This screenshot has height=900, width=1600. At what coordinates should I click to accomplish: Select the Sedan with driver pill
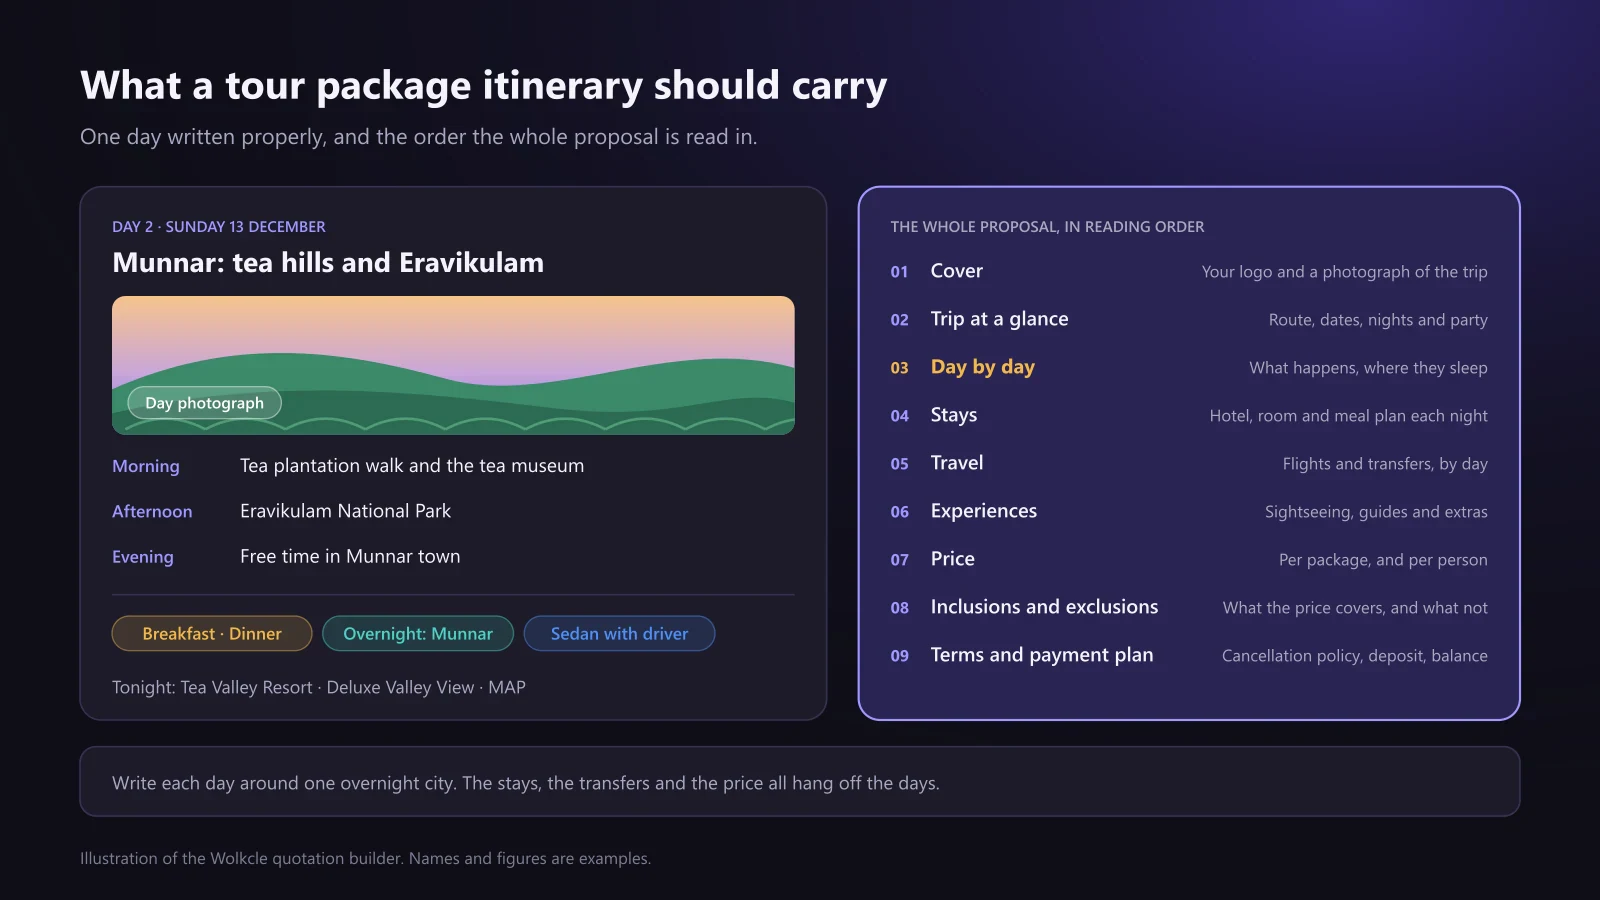pyautogui.click(x=619, y=634)
